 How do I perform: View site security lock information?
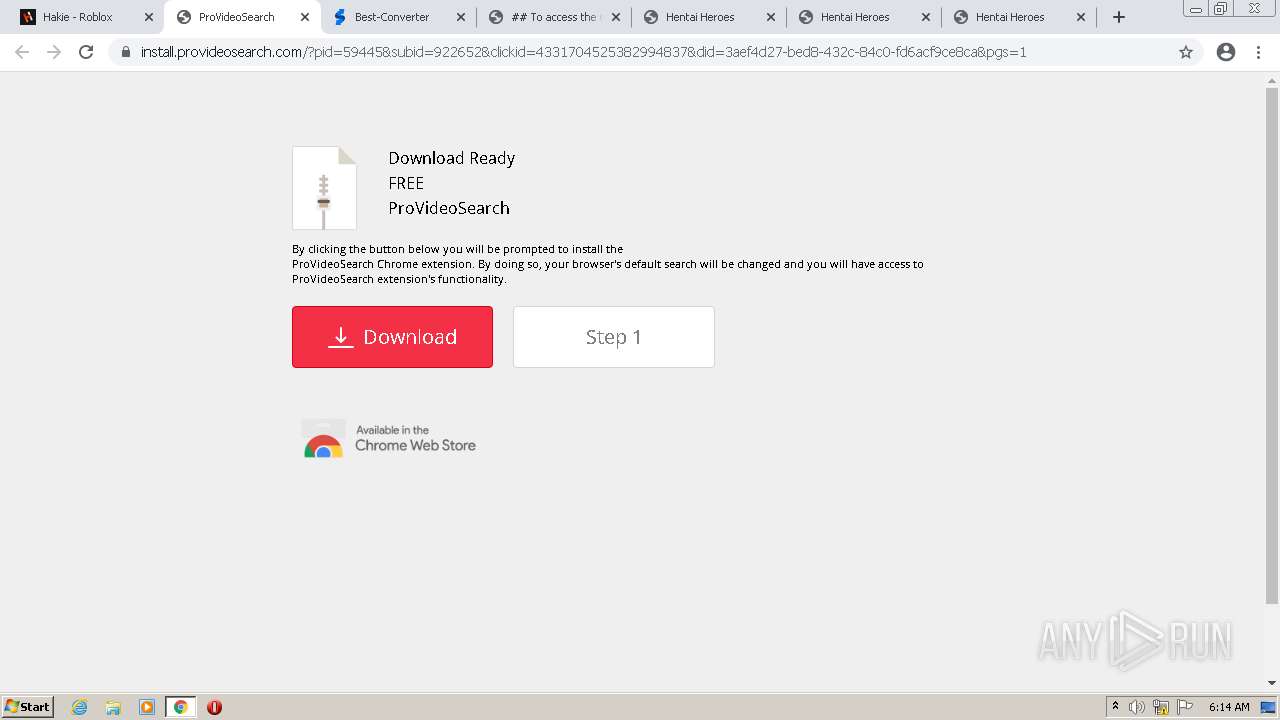[x=126, y=52]
